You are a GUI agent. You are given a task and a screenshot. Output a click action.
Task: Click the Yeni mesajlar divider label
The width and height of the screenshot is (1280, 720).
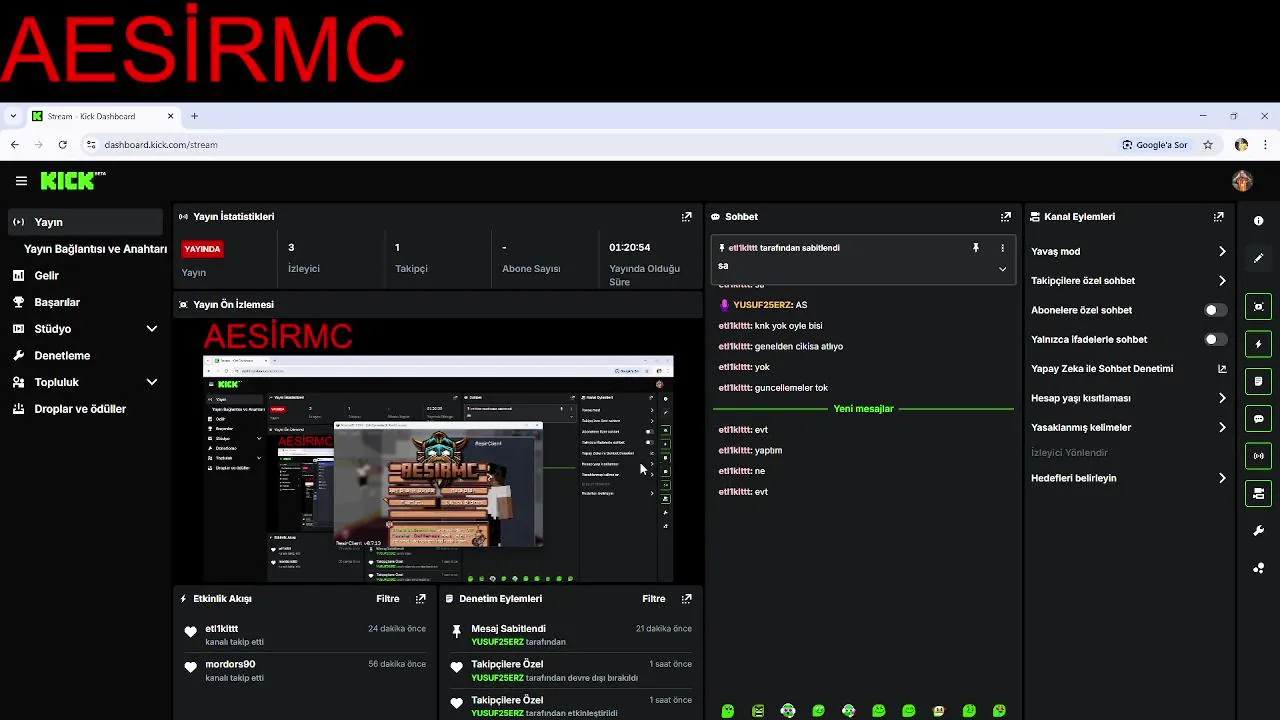(863, 409)
